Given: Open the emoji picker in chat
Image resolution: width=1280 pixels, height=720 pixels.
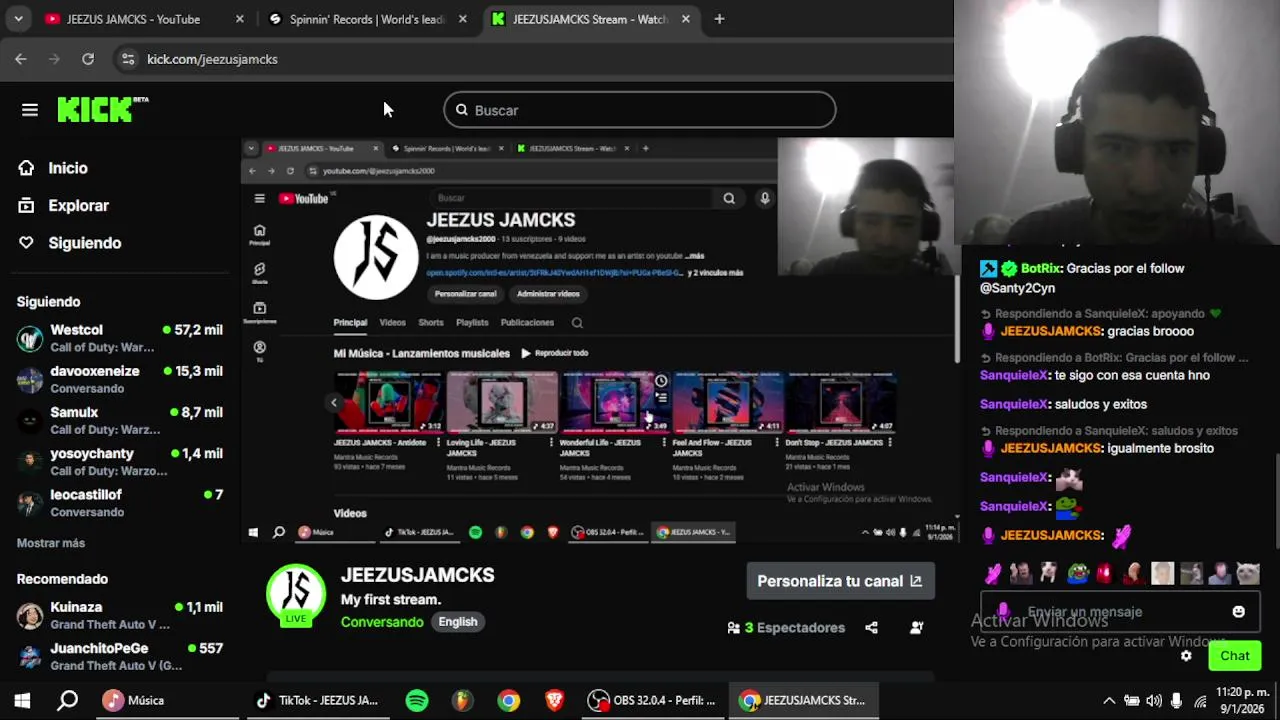Looking at the screenshot, I should tap(1238, 612).
